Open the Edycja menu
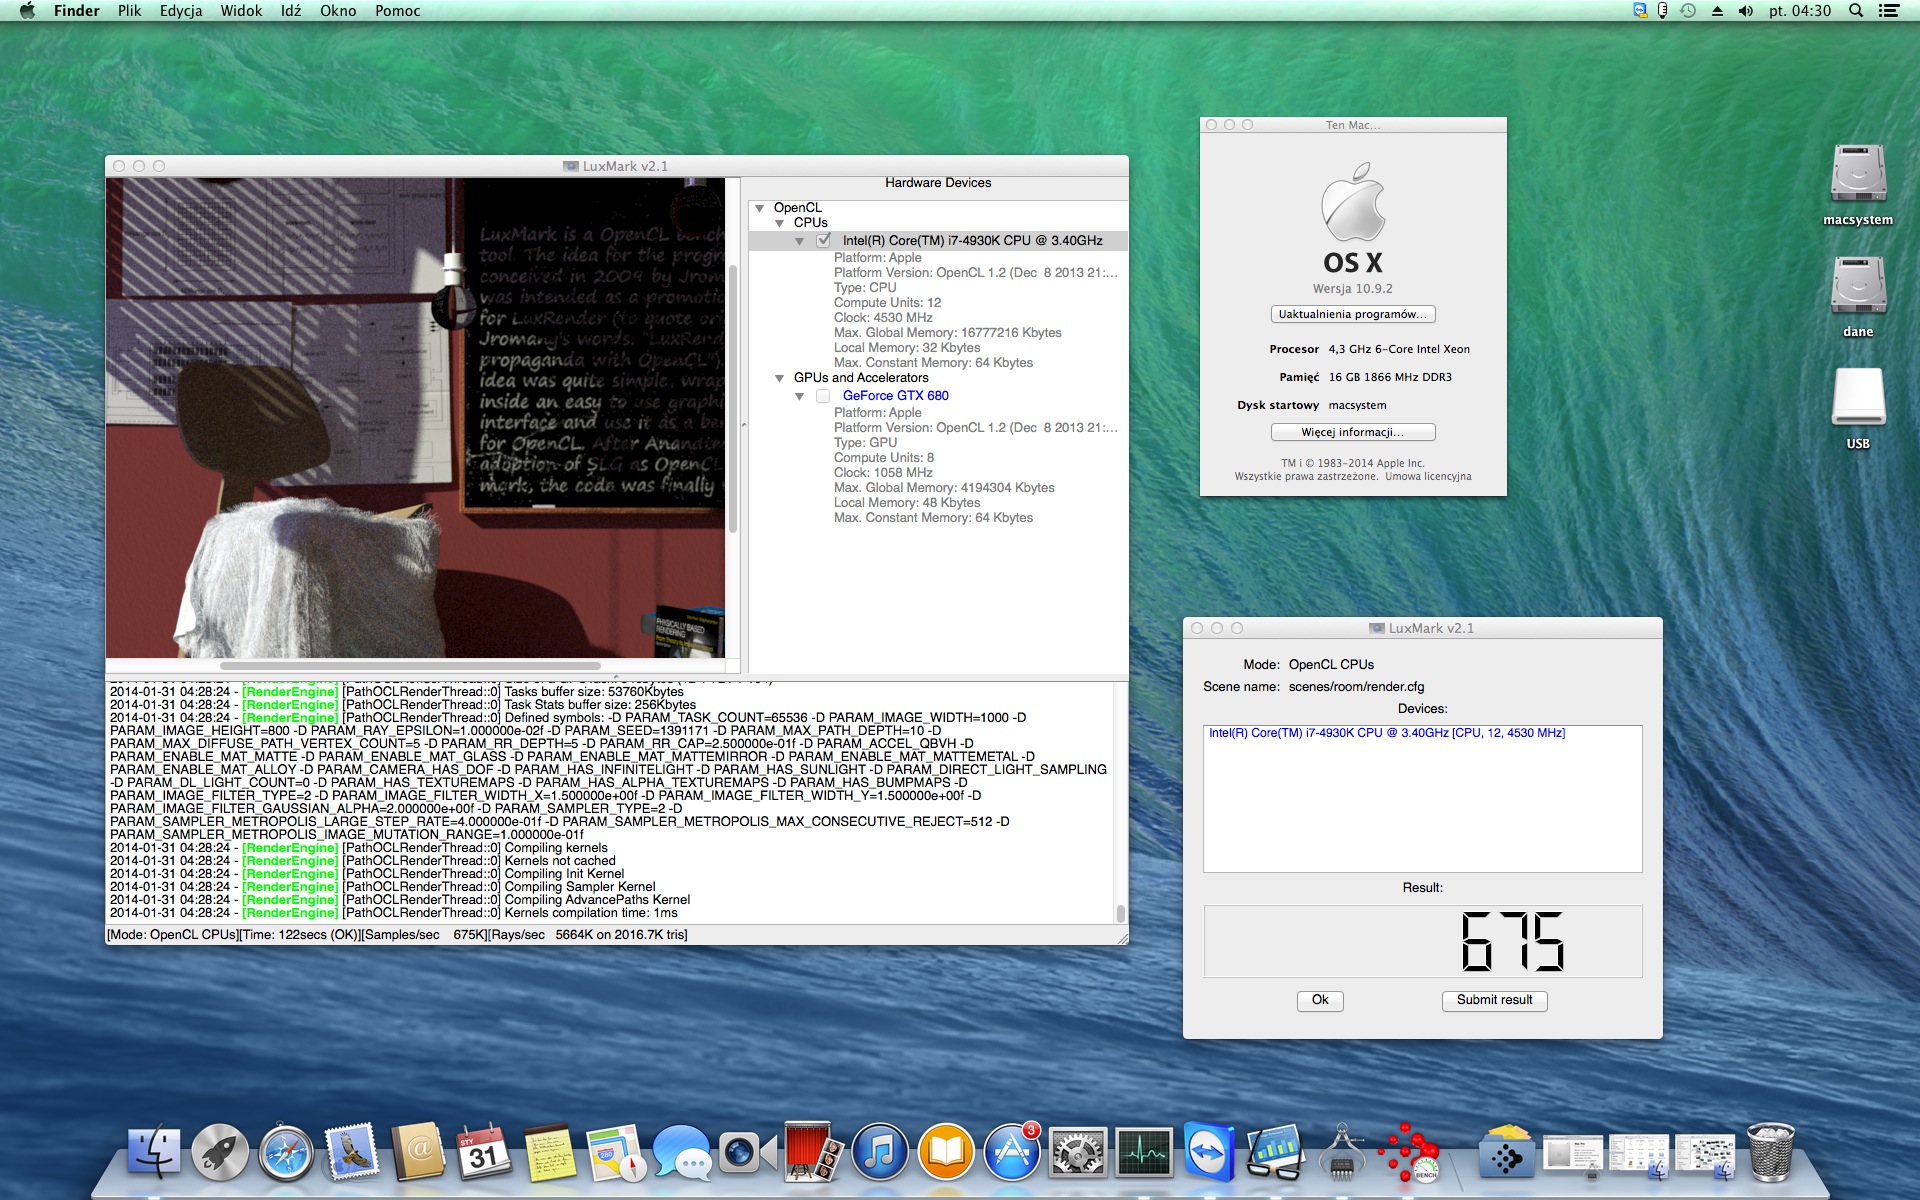The width and height of the screenshot is (1920, 1200). [181, 11]
